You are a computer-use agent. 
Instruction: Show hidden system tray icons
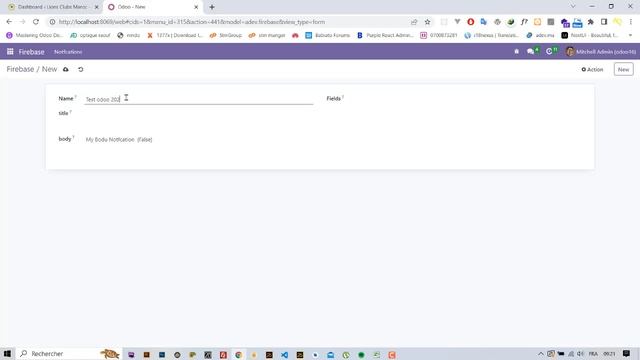(541, 354)
